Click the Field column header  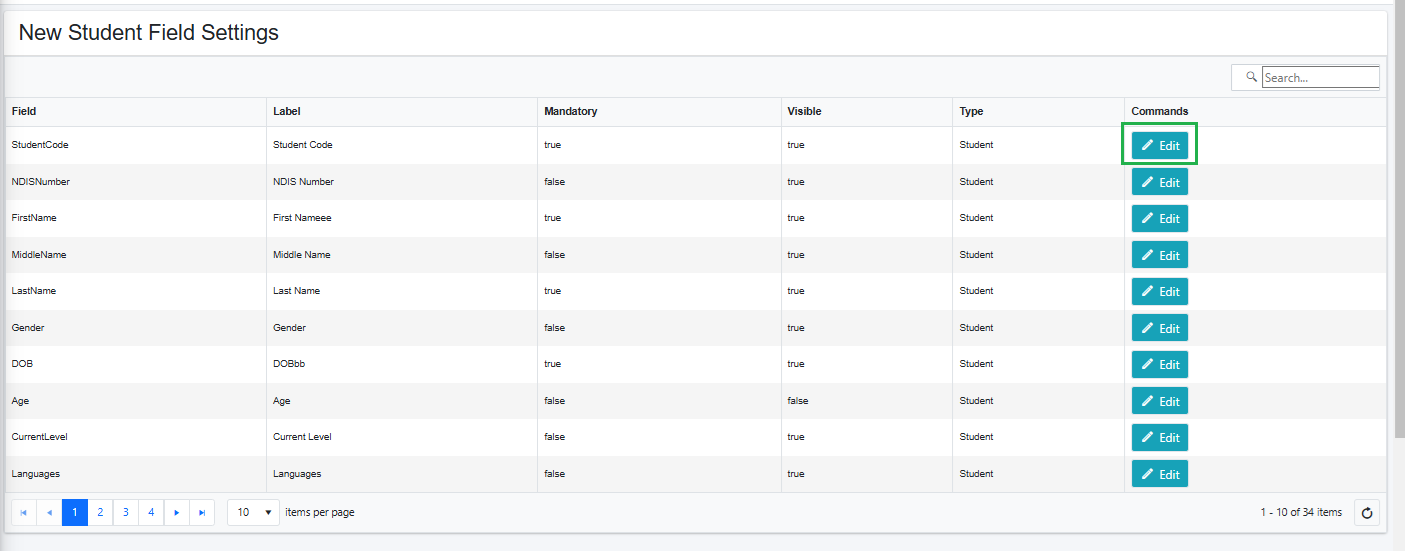tap(24, 111)
